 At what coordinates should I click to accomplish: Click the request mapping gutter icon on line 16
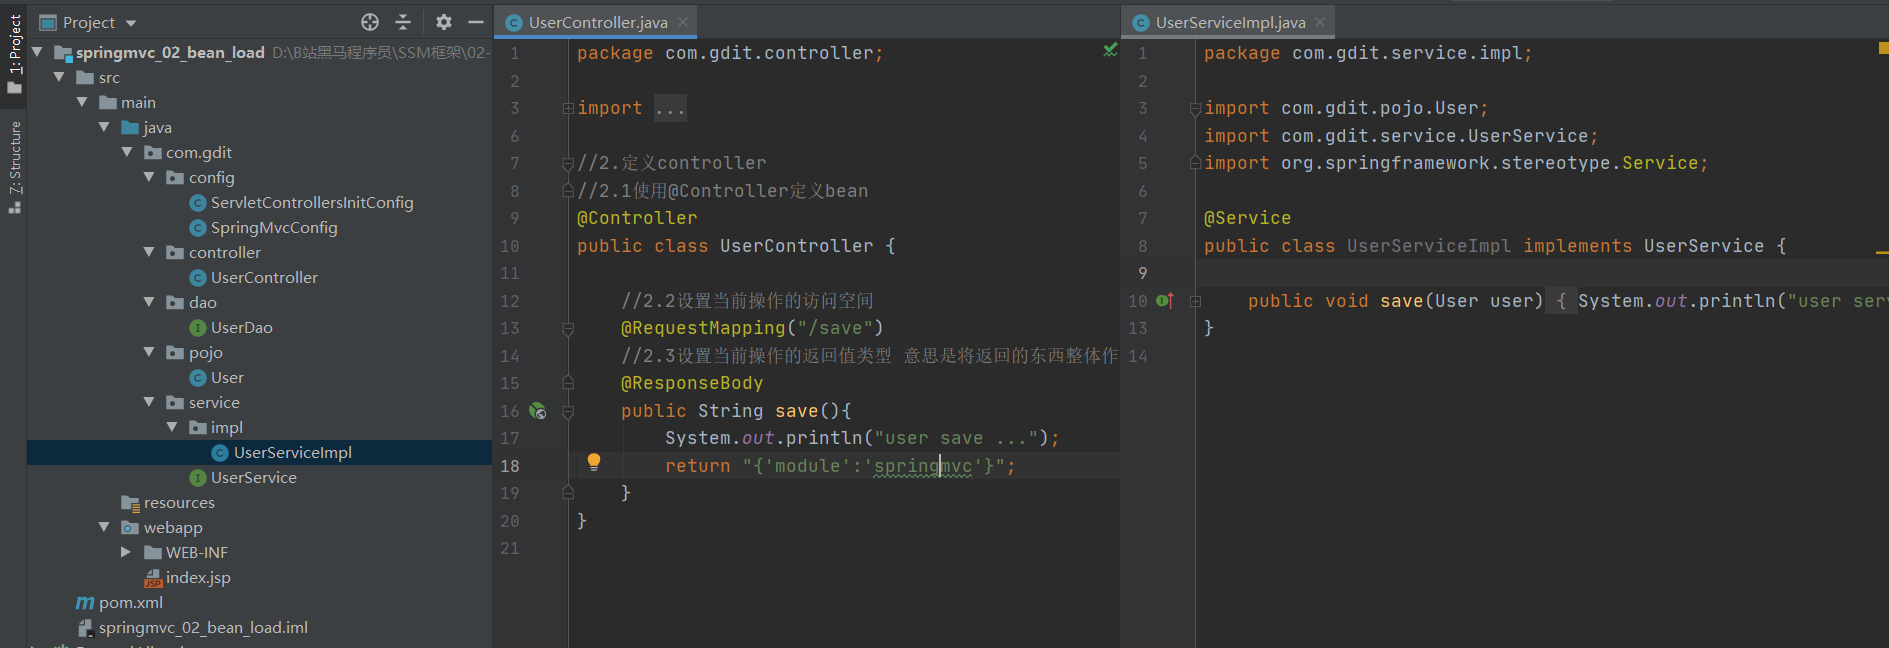point(538,411)
